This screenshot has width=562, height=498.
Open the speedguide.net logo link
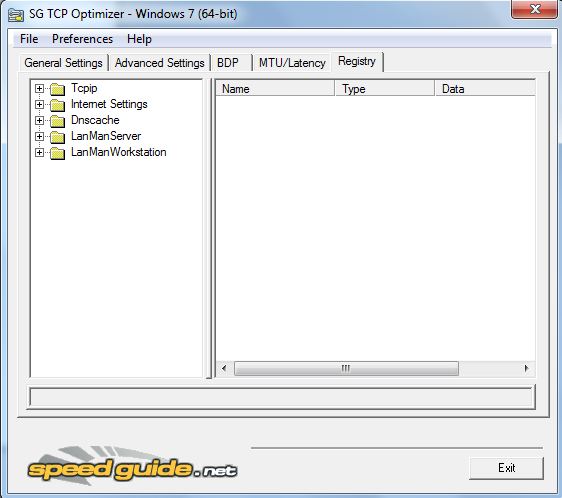coord(132,466)
